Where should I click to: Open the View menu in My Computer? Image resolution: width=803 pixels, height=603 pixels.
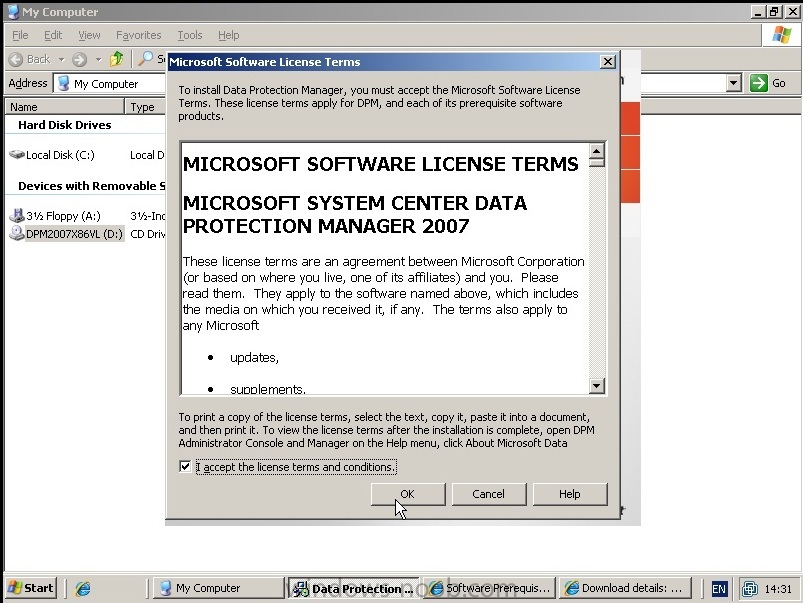click(89, 35)
